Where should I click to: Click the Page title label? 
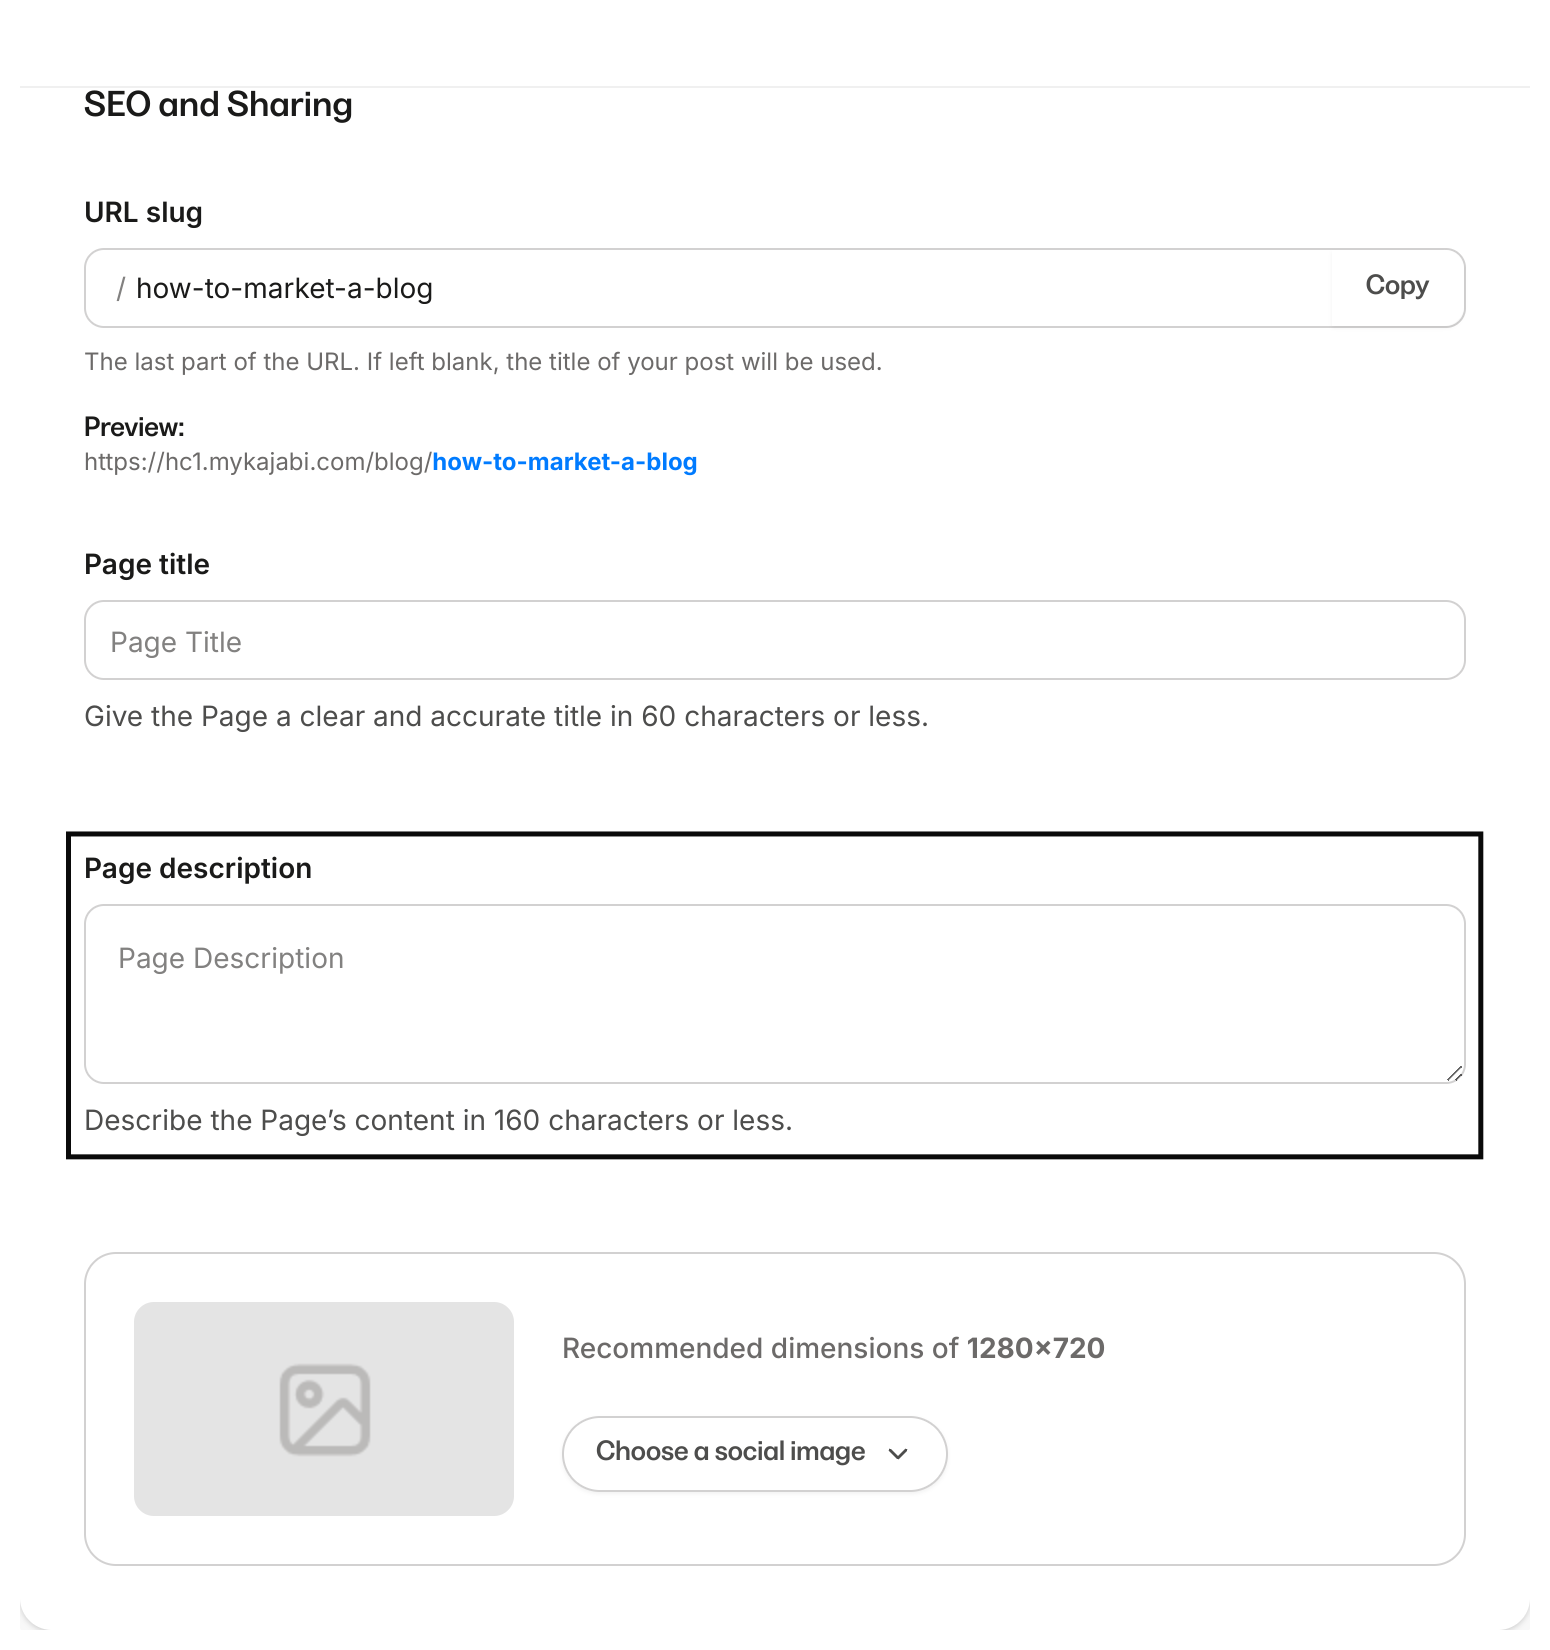tap(147, 564)
